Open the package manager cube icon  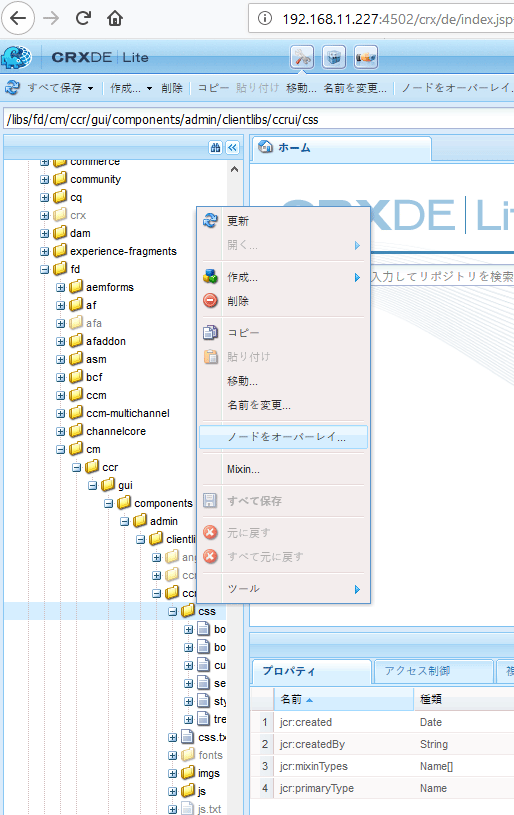(334, 57)
